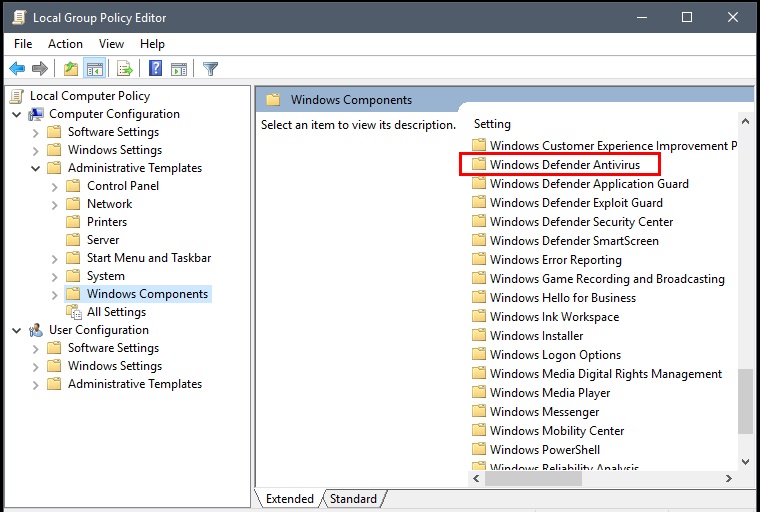This screenshot has height=512, width=760.
Task: Select Windows Game Recording and Broadcasting
Action: 607,279
